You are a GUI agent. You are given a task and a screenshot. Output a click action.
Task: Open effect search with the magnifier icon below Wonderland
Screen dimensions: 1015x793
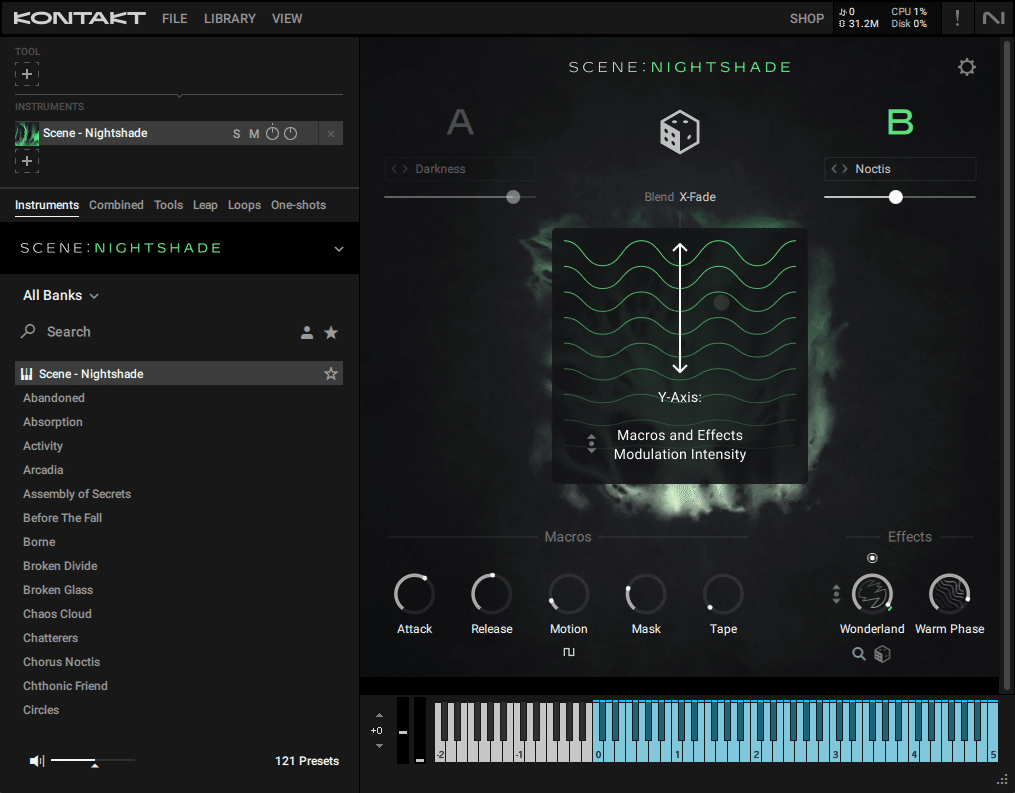click(x=858, y=653)
